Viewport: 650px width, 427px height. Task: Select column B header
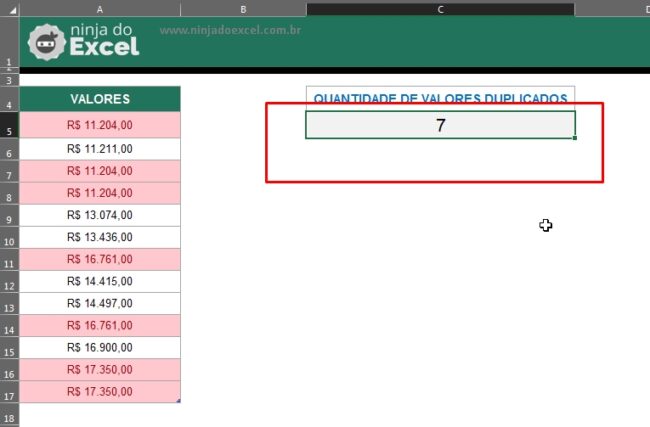[x=243, y=9]
